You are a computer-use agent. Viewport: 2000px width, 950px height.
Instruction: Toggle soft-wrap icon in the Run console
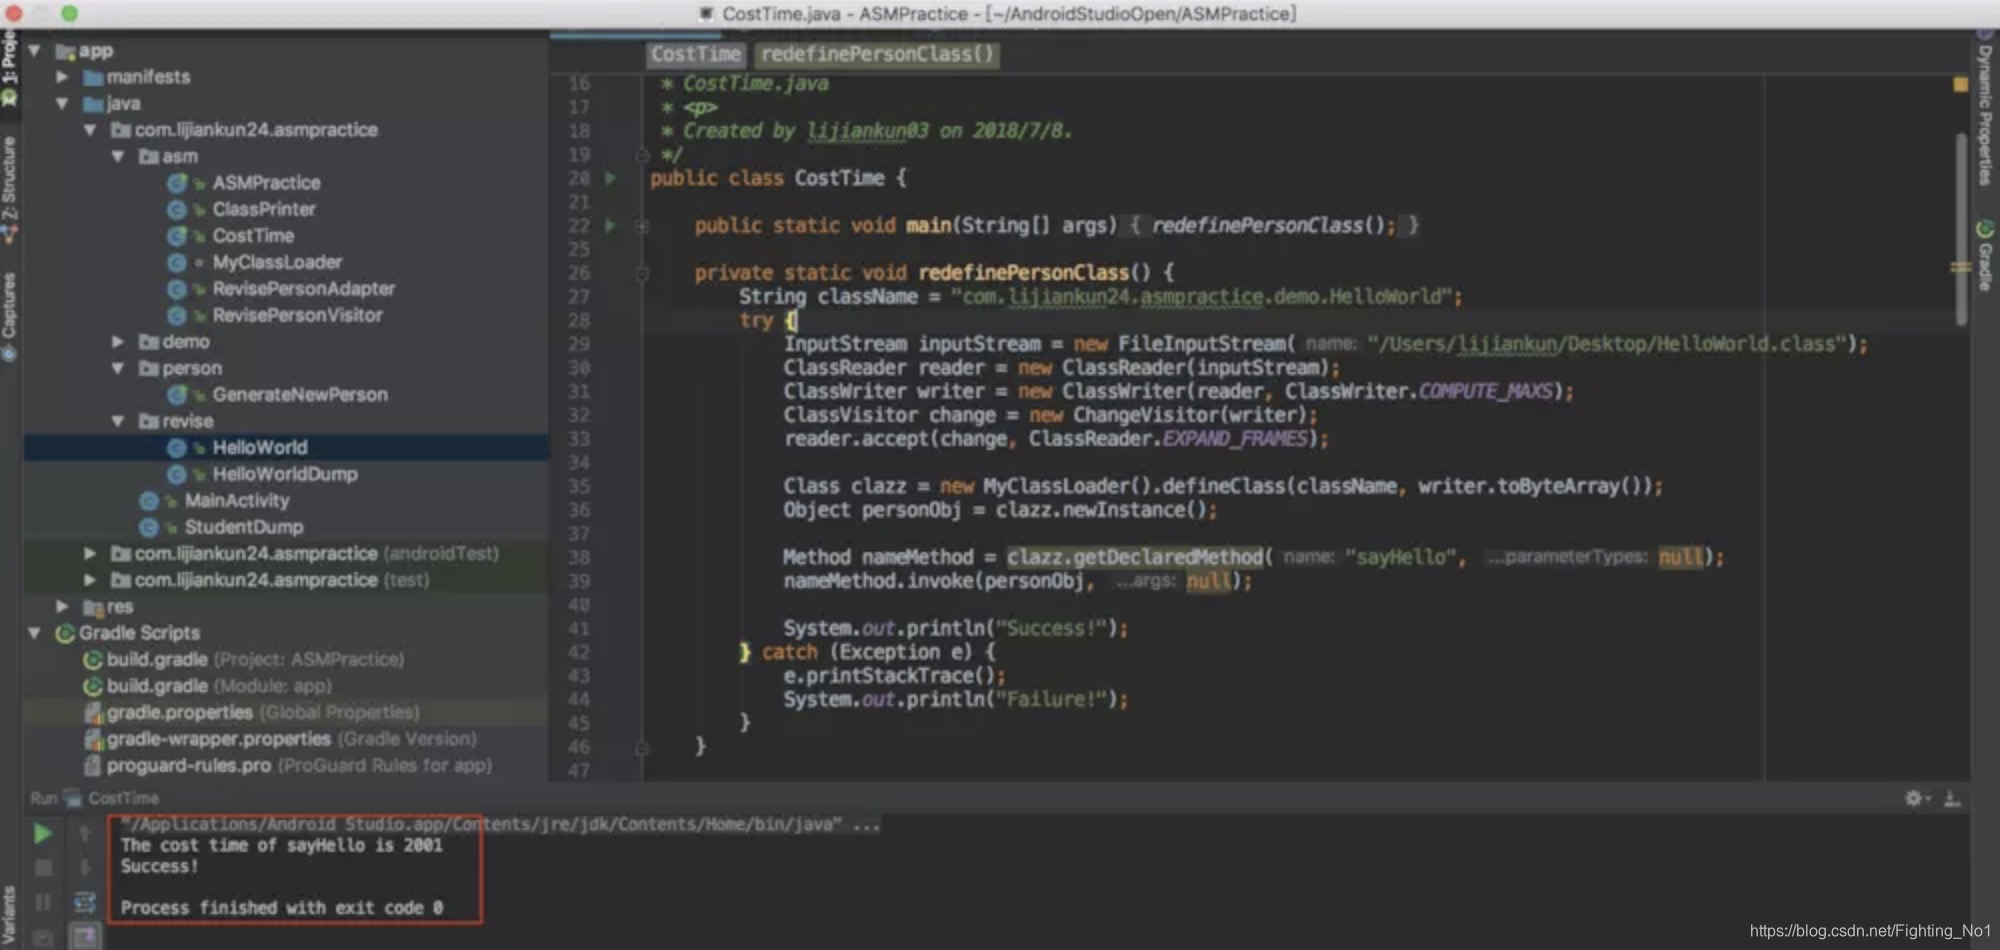[85, 903]
